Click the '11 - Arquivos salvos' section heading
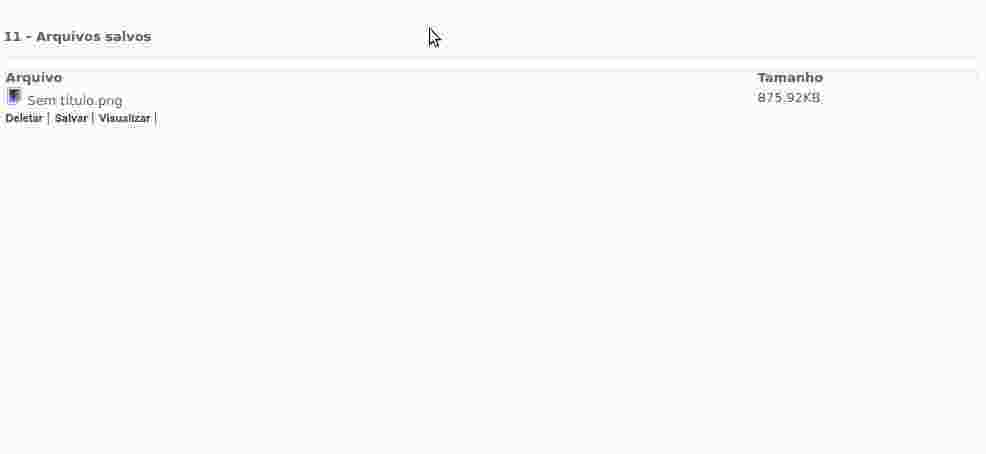 (x=77, y=36)
